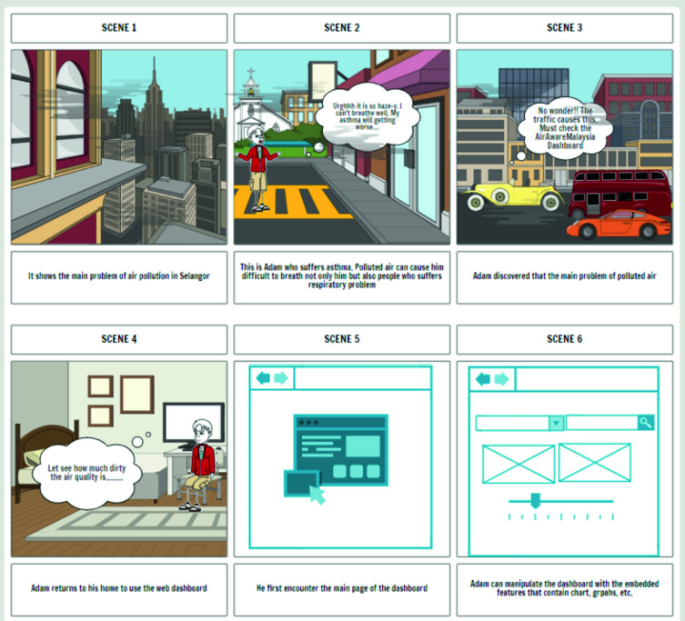Image resolution: width=685 pixels, height=621 pixels.
Task: Click the forward arrow in Scene 5 browser
Action: (281, 378)
